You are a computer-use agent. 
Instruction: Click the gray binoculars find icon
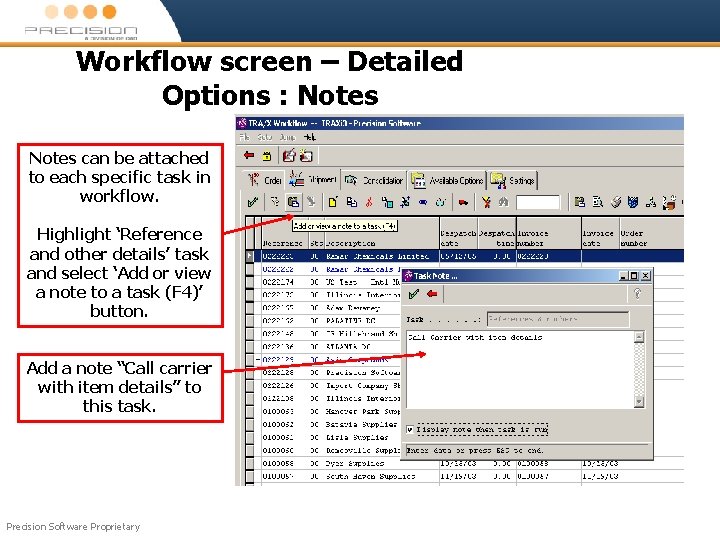503,202
